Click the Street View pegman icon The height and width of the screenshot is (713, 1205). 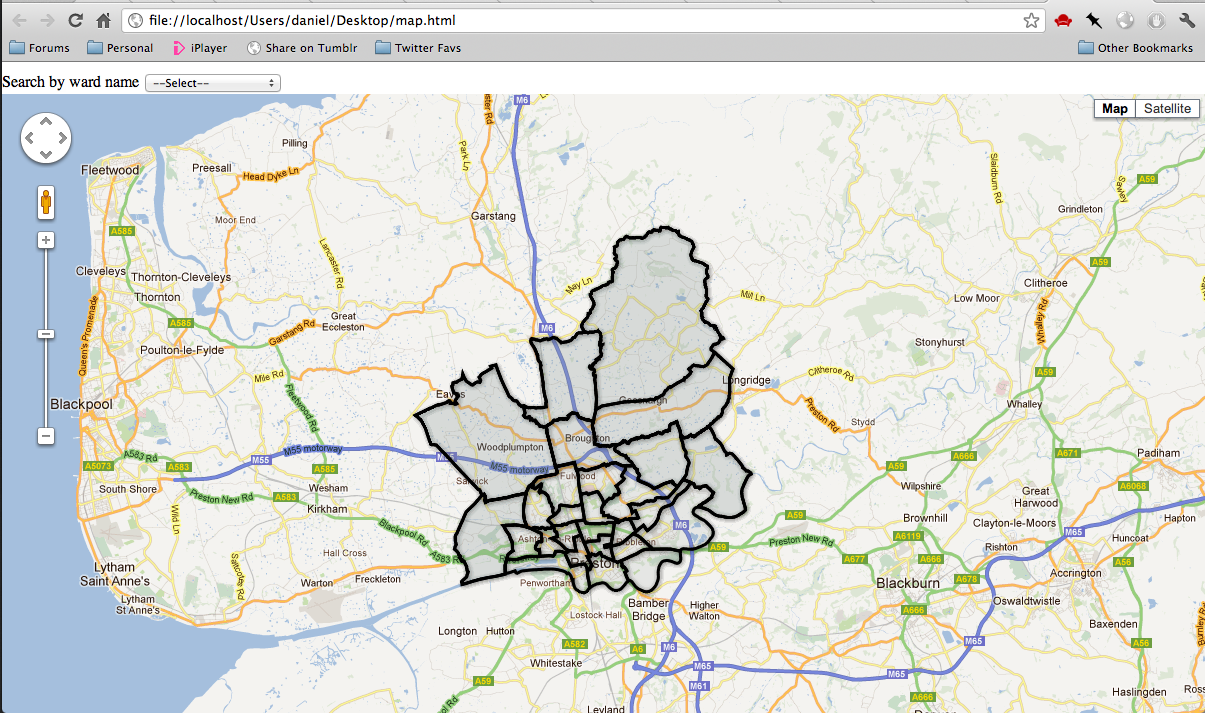pyautogui.click(x=46, y=202)
